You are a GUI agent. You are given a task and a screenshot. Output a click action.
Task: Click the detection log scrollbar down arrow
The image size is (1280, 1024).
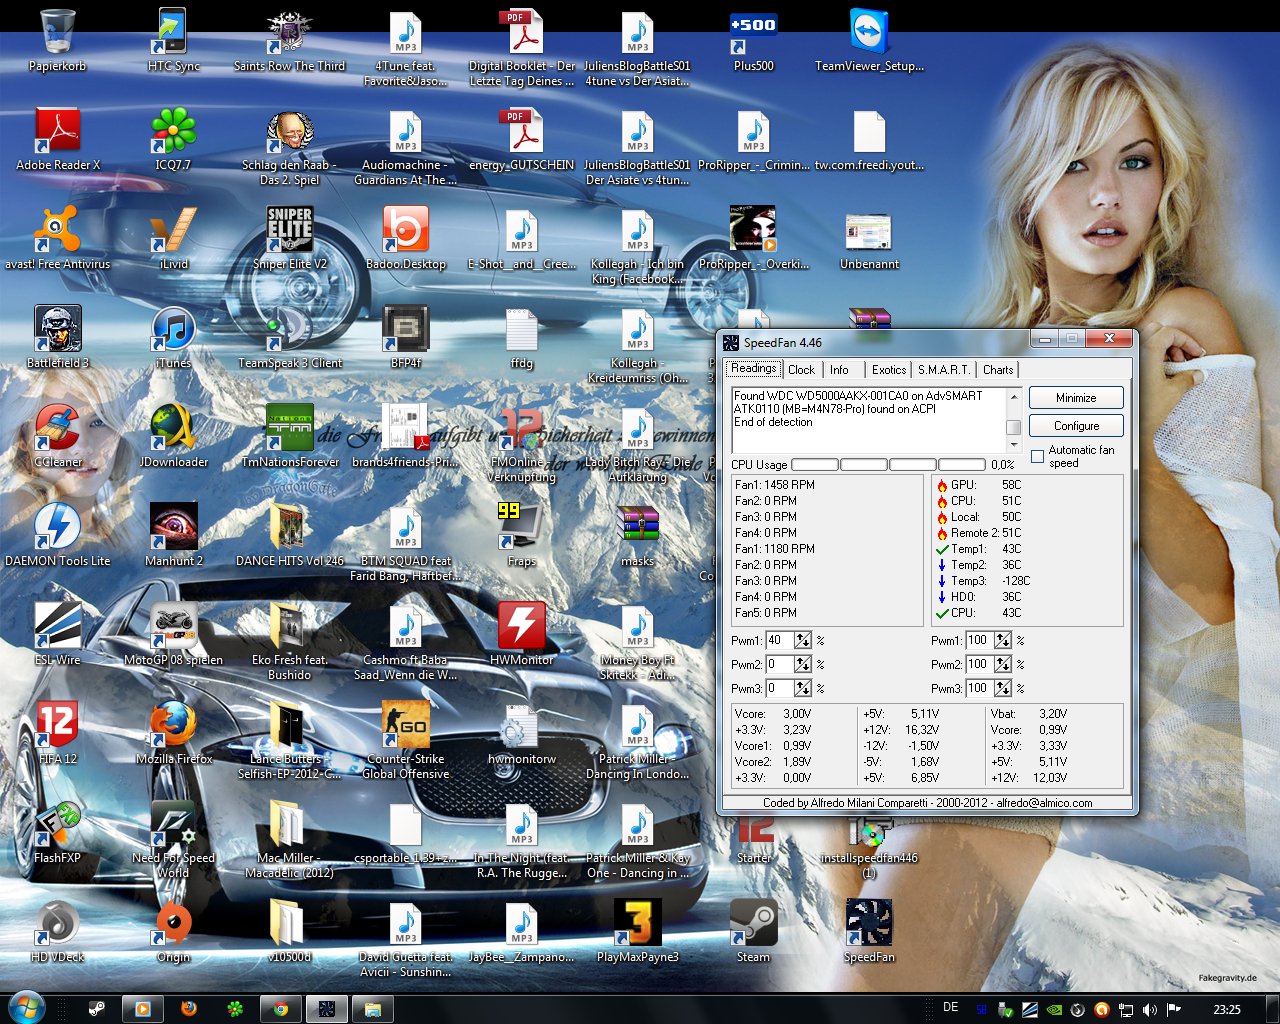[x=1013, y=444]
